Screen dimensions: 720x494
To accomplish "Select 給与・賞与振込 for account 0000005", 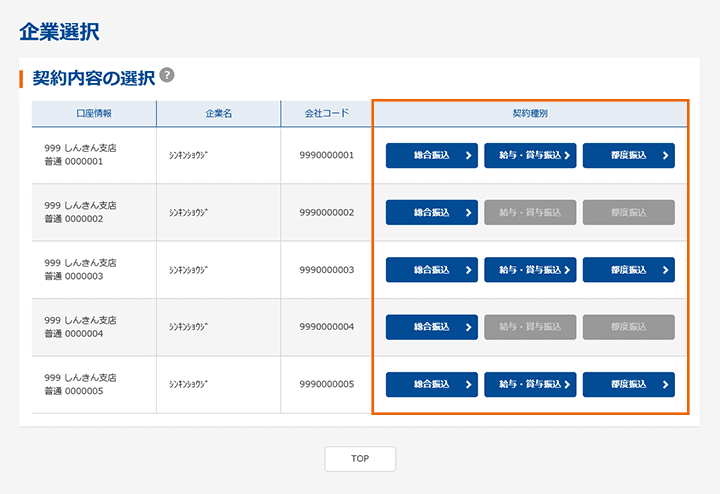I will coord(530,384).
